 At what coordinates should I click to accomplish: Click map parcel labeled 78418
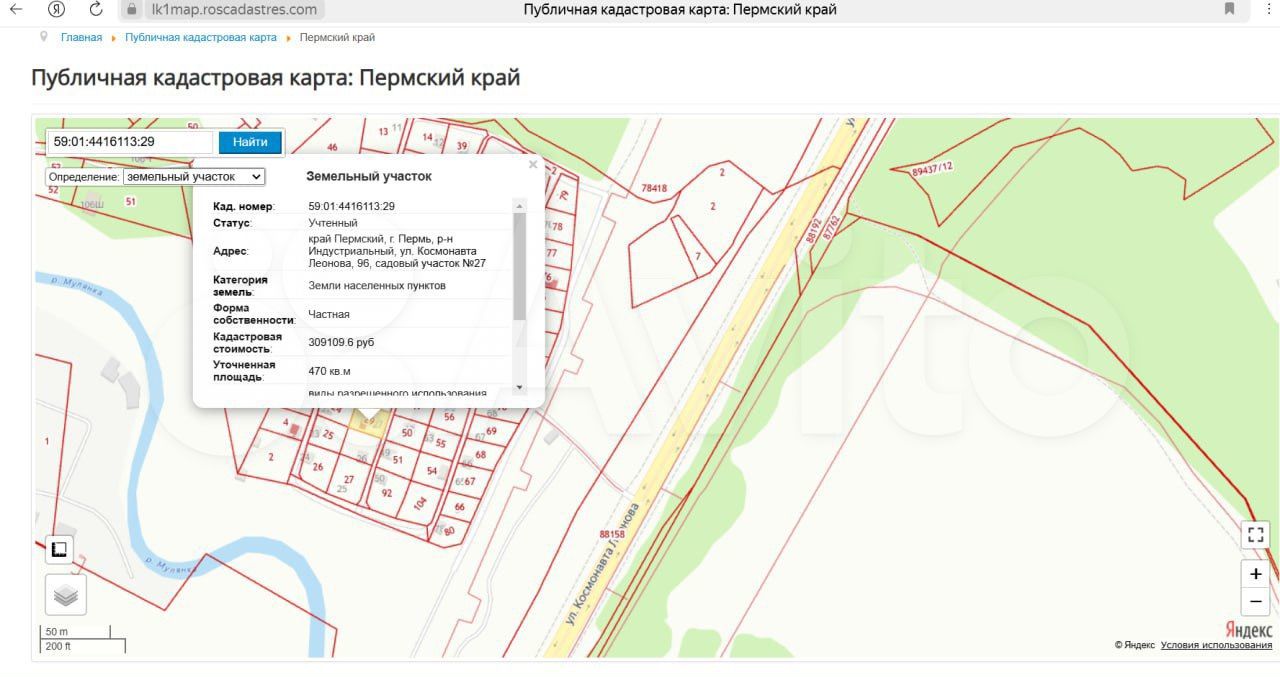point(654,188)
